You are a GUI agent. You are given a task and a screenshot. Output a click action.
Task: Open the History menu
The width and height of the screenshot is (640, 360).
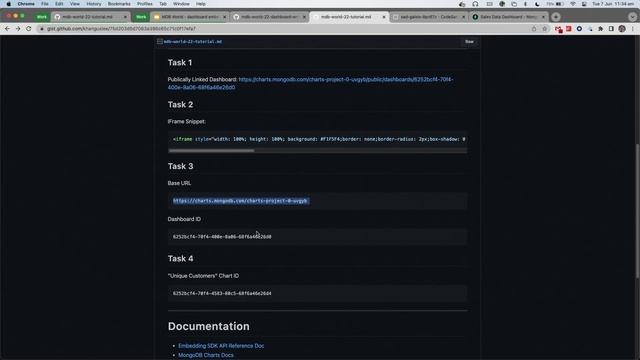pos(93,4)
